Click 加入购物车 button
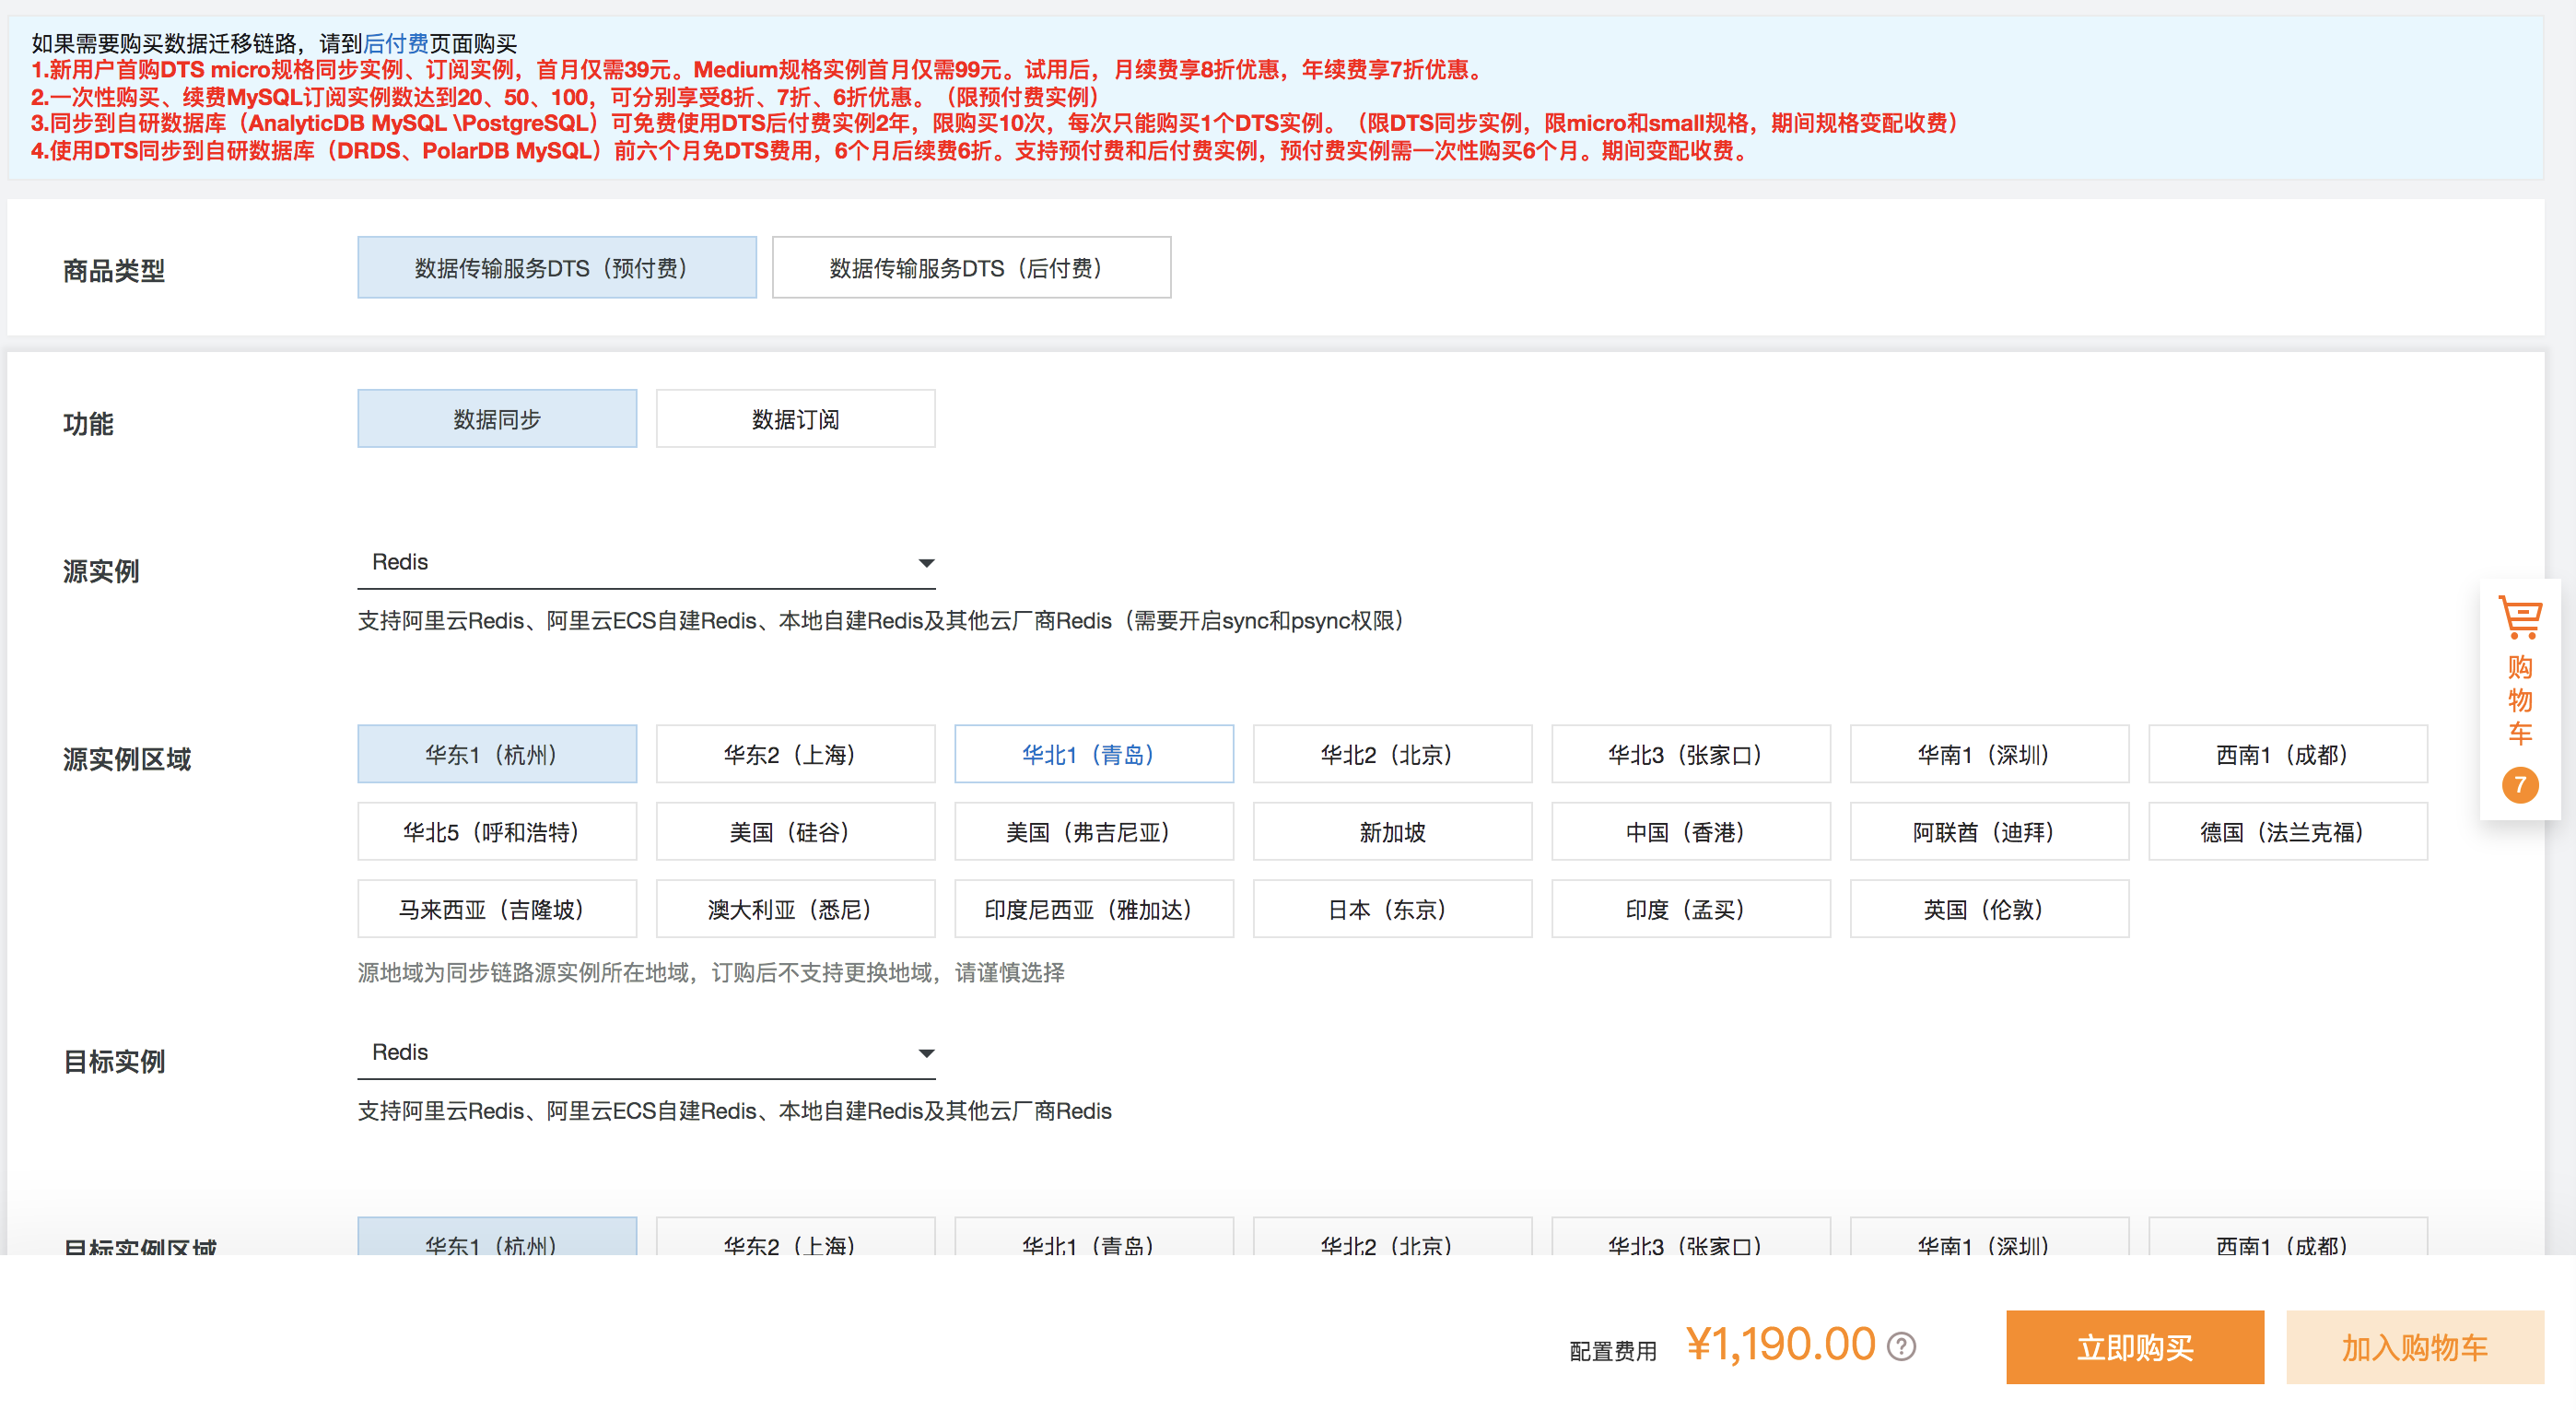This screenshot has width=2576, height=1410. click(2414, 1347)
